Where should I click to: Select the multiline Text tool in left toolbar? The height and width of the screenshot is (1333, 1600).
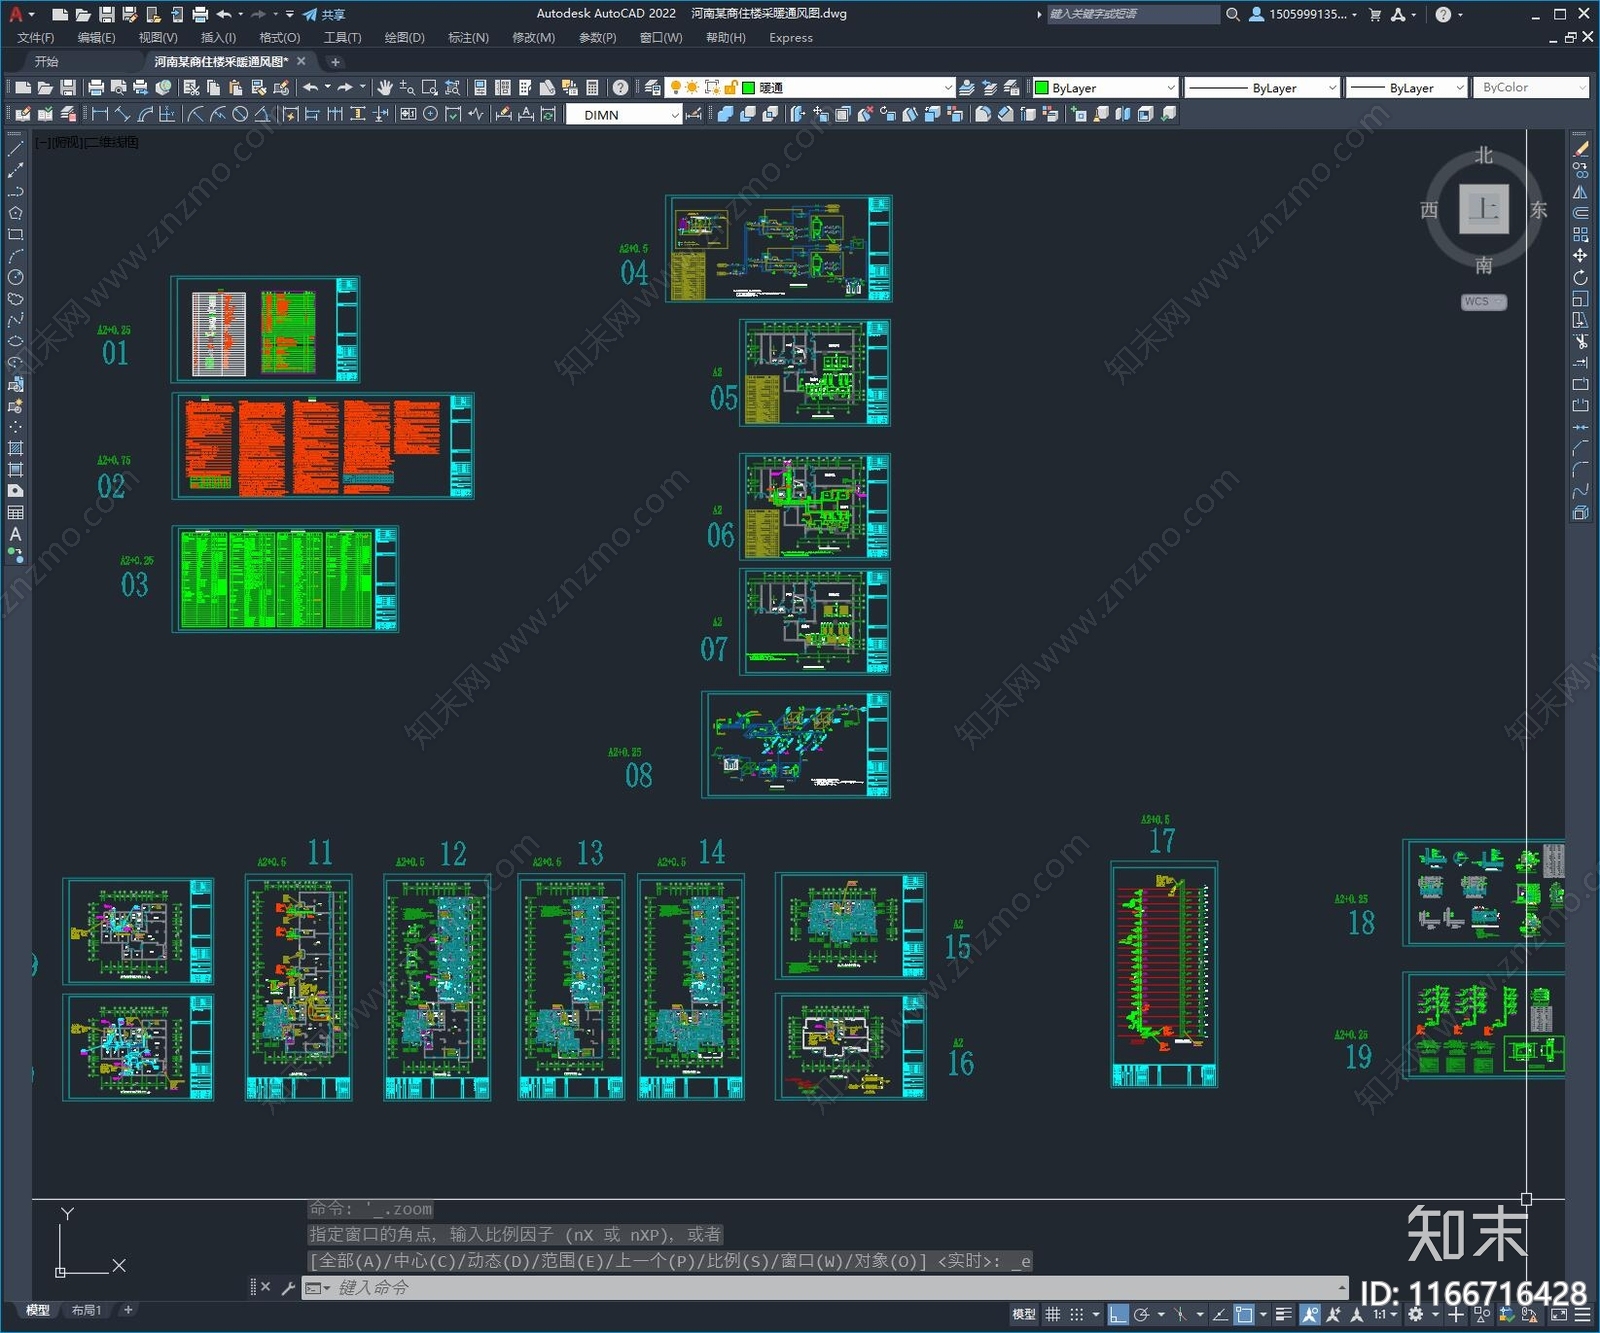pos(15,534)
